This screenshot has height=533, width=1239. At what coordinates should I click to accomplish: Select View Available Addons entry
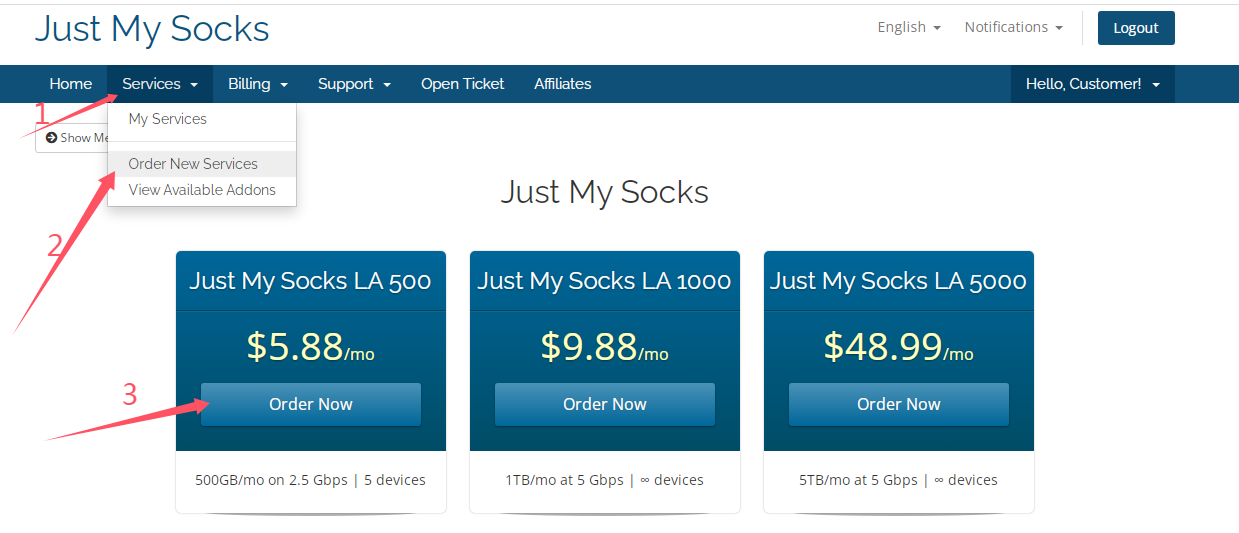point(202,190)
